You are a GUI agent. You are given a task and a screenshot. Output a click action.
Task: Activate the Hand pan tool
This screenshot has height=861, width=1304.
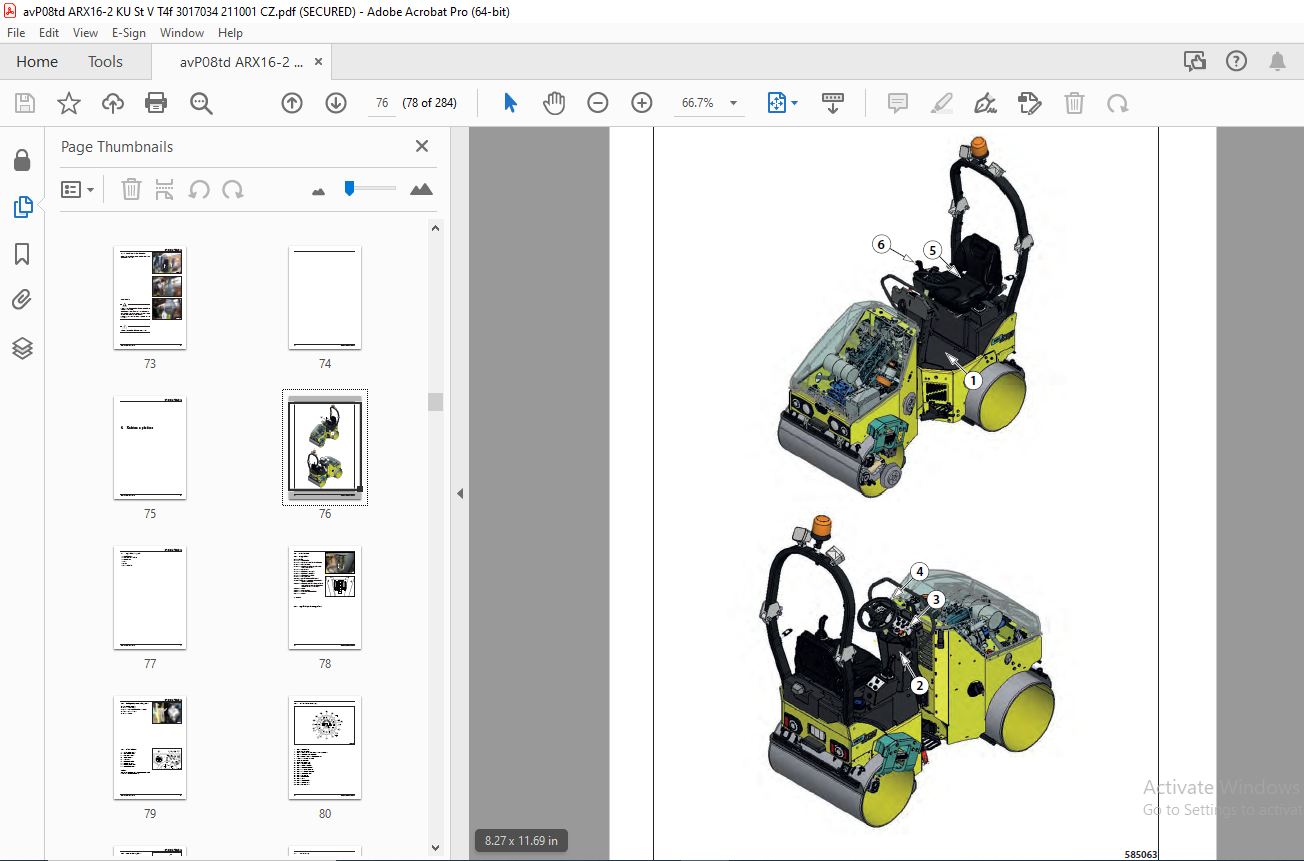(553, 103)
